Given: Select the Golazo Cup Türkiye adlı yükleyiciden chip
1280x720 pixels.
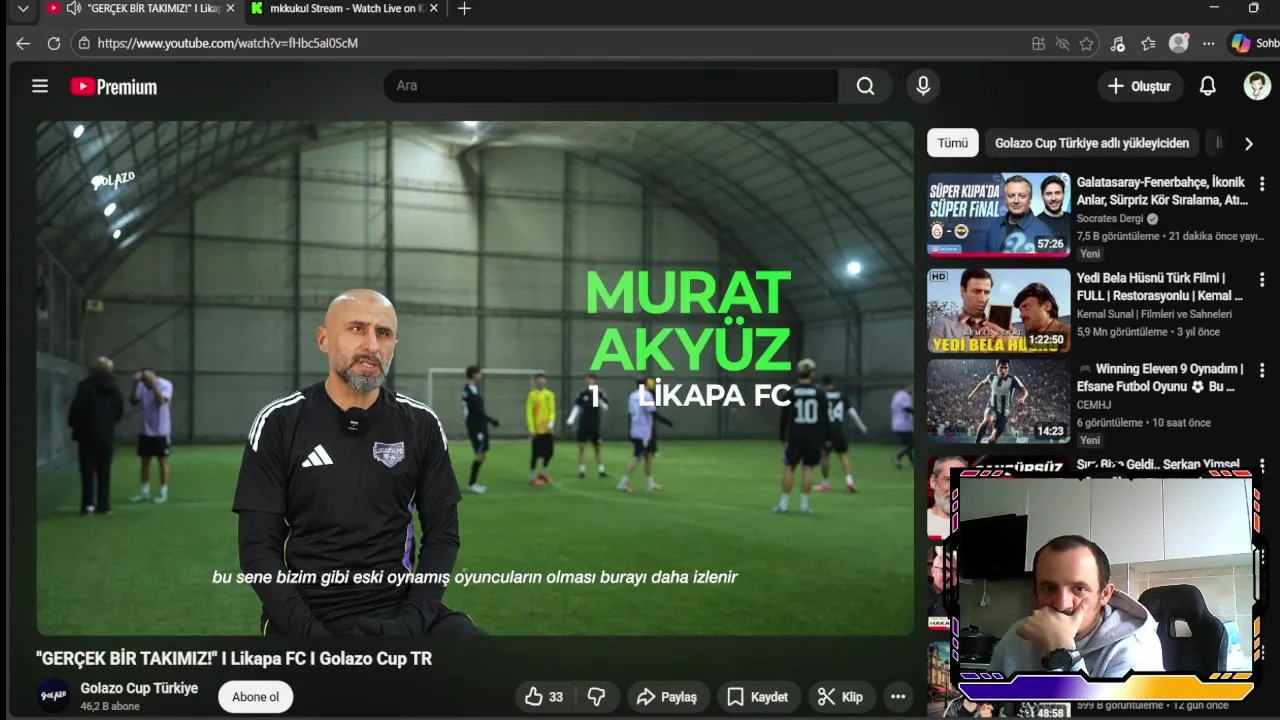Looking at the screenshot, I should click(x=1092, y=143).
